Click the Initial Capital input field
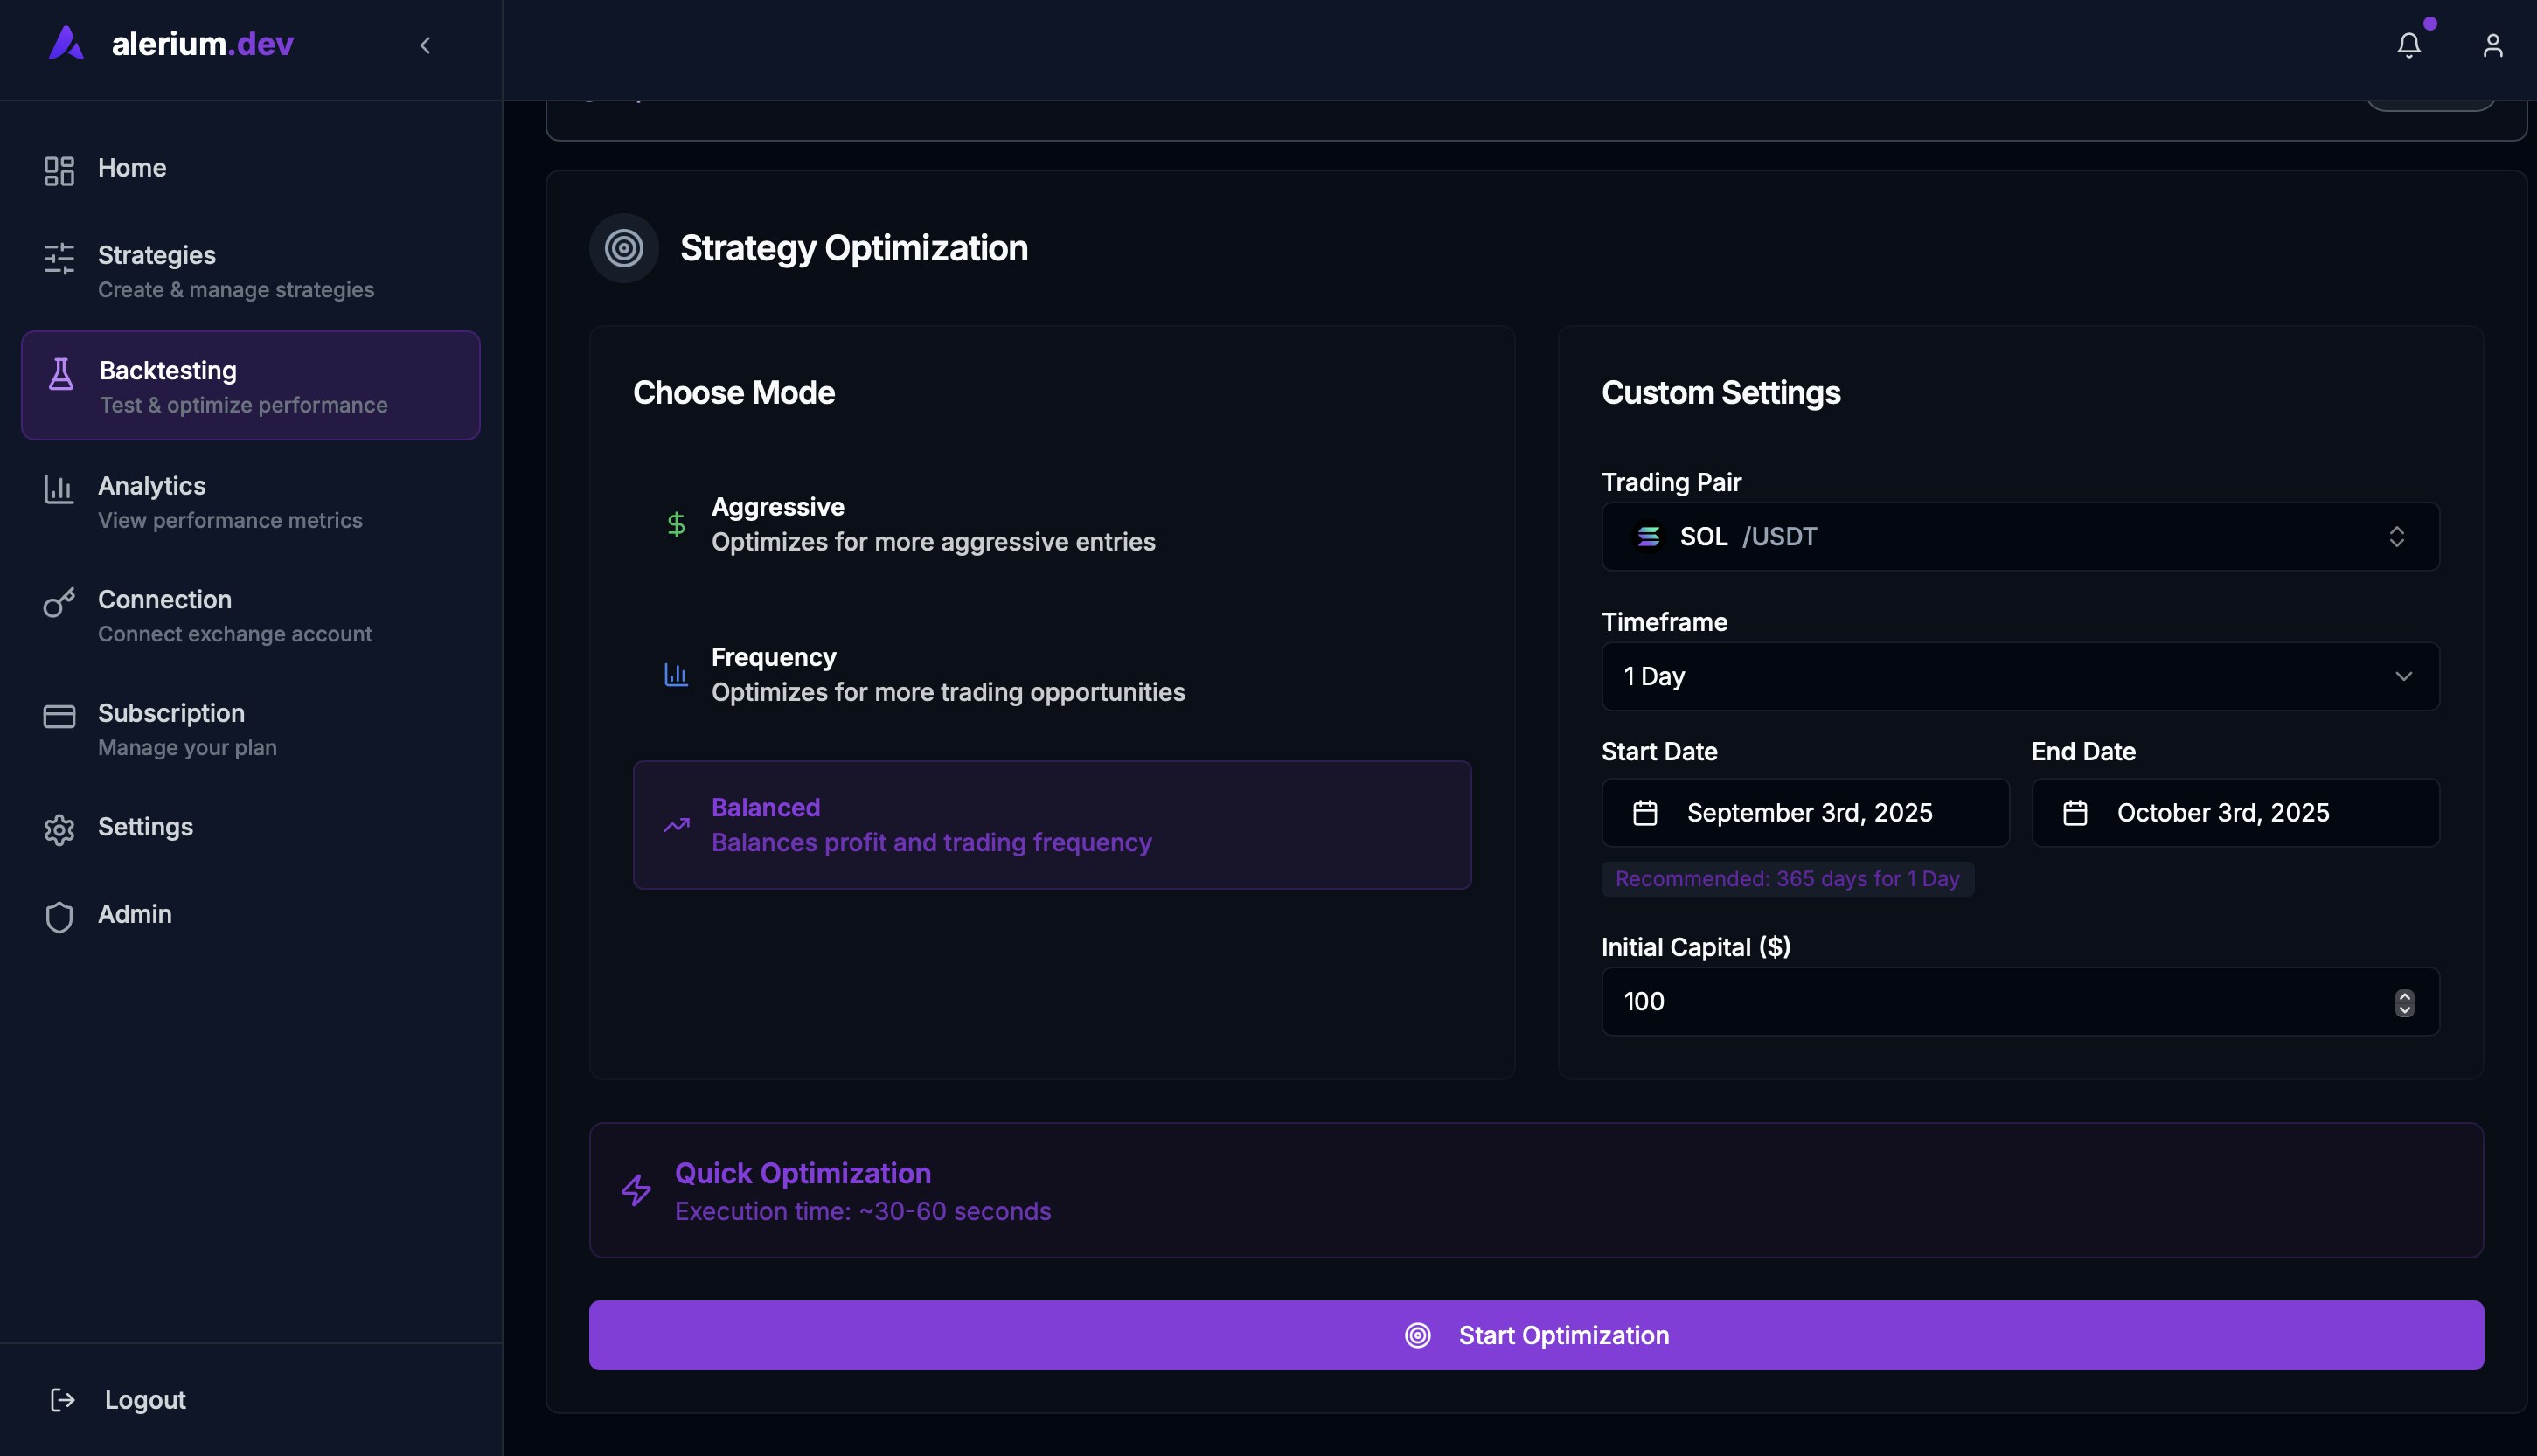Image resolution: width=2537 pixels, height=1456 pixels. [x=1990, y=1002]
